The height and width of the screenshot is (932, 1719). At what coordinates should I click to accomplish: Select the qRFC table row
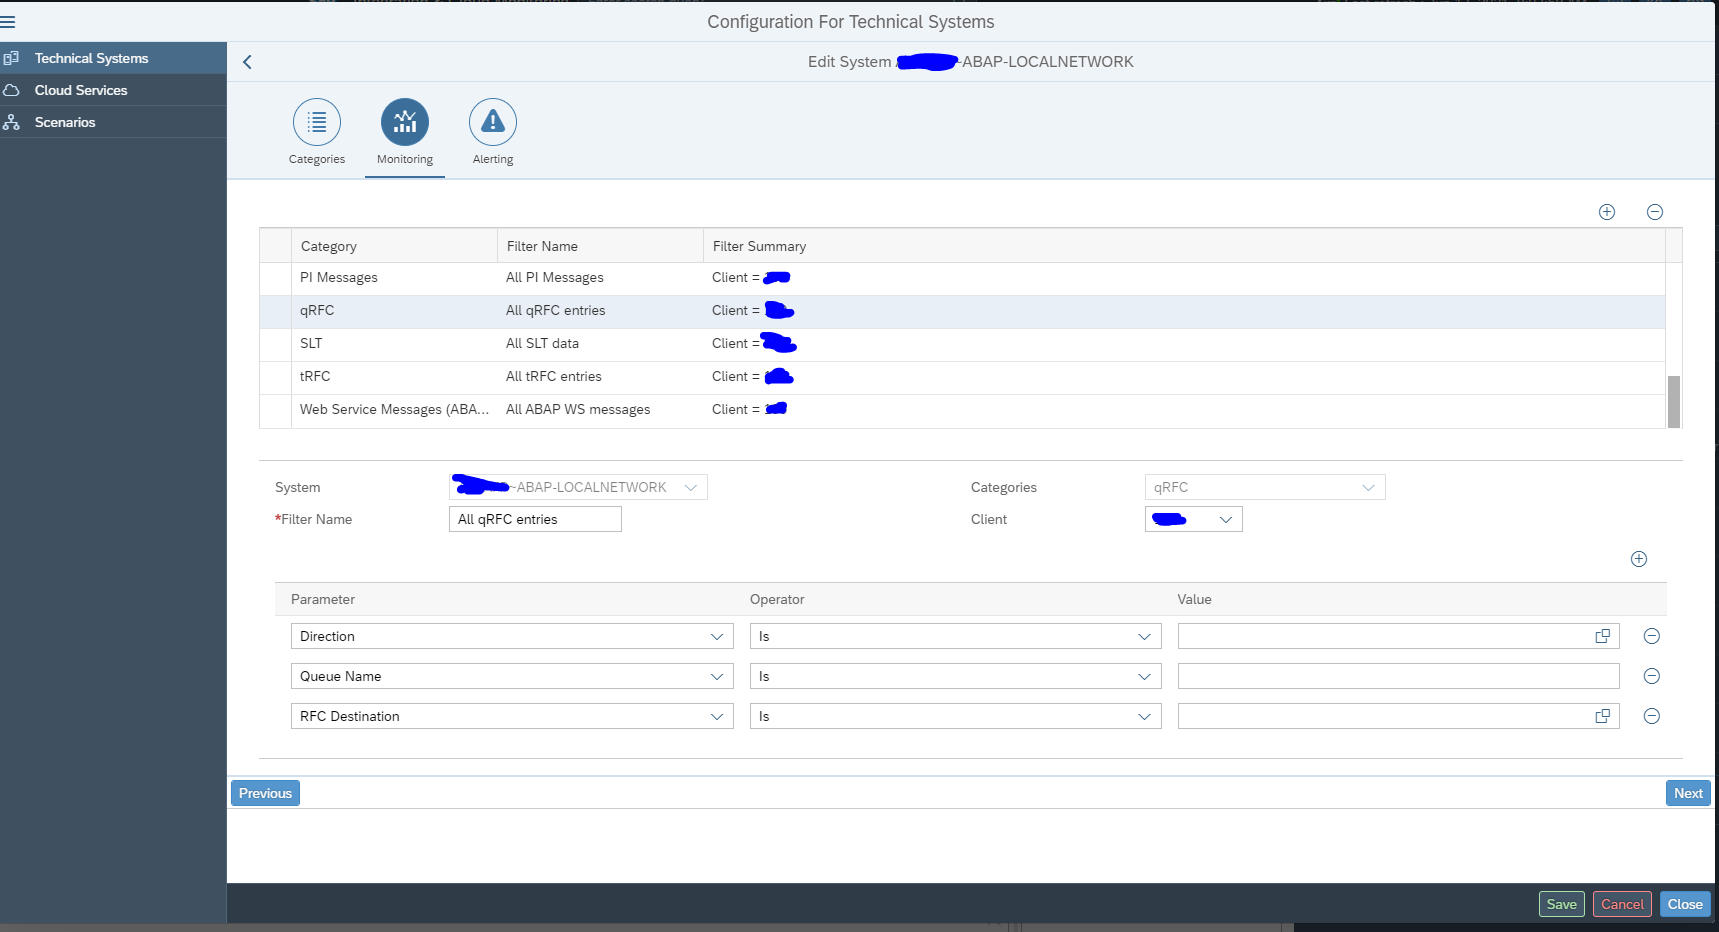point(962,311)
